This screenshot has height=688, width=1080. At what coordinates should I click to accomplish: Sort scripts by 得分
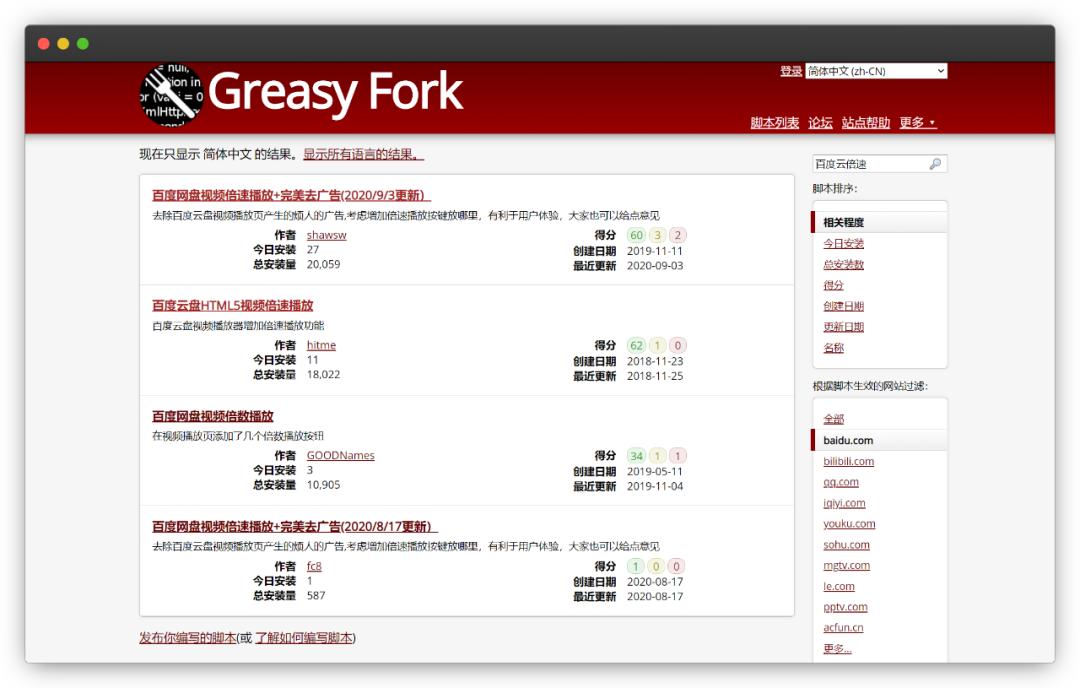tap(835, 285)
